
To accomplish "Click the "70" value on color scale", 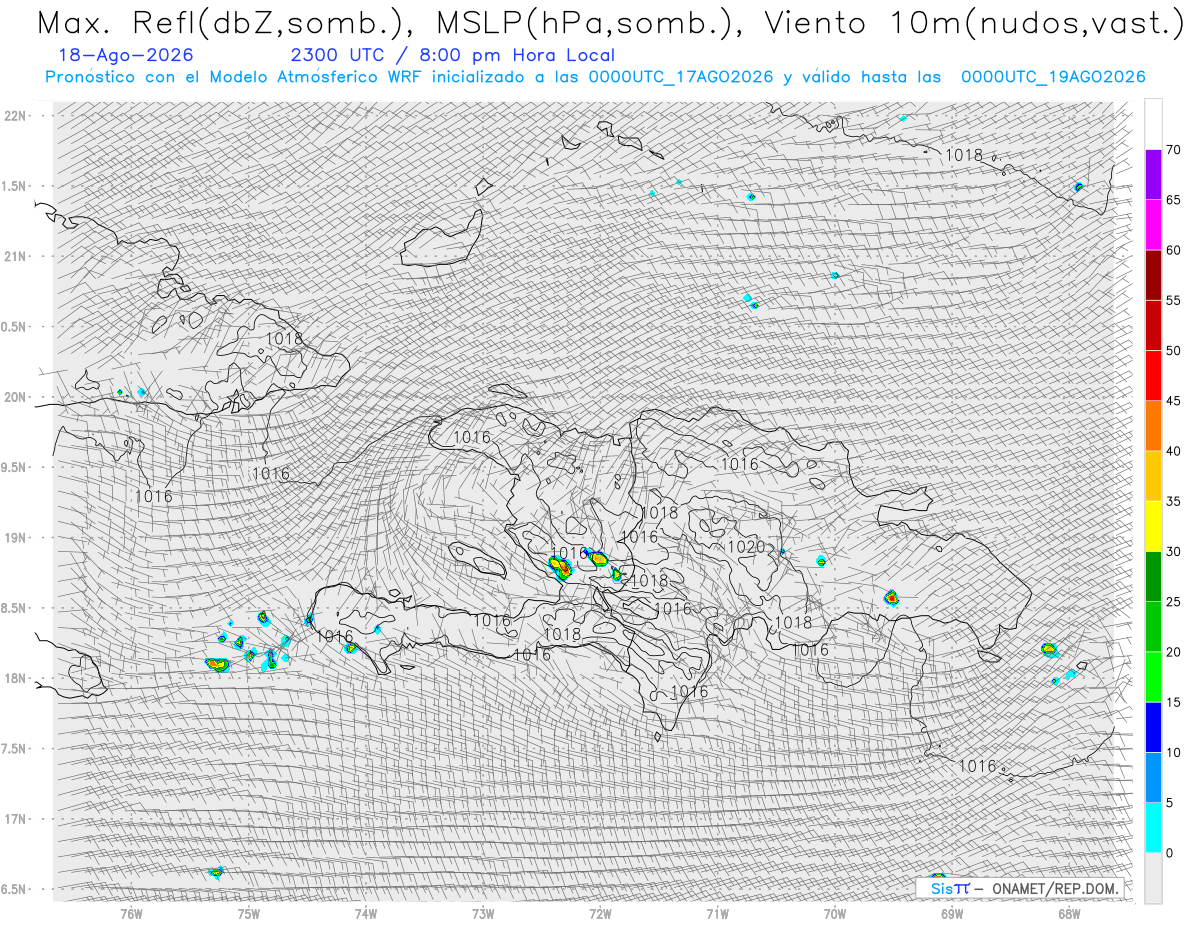I will 1175,150.
